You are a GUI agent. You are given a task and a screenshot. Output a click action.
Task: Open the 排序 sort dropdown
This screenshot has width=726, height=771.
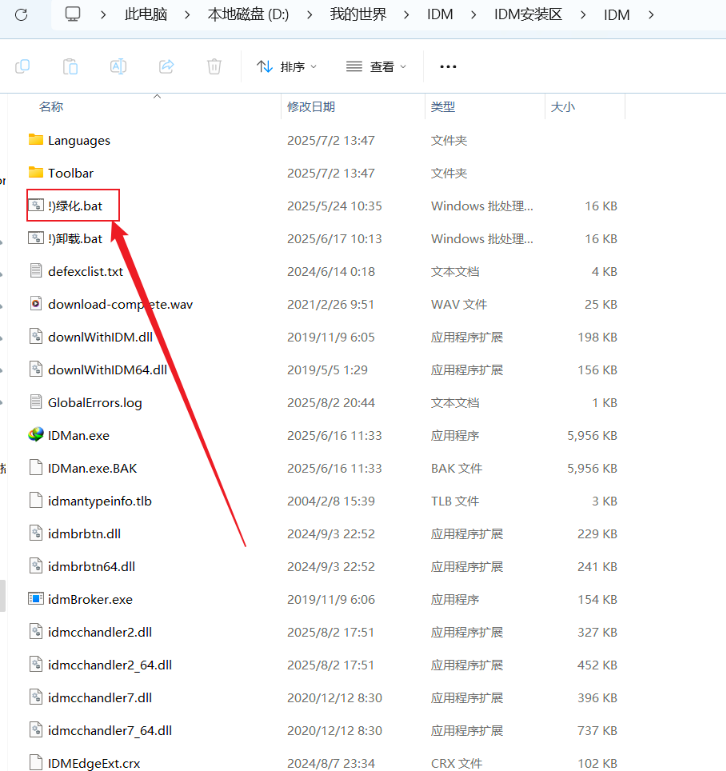click(x=286, y=66)
